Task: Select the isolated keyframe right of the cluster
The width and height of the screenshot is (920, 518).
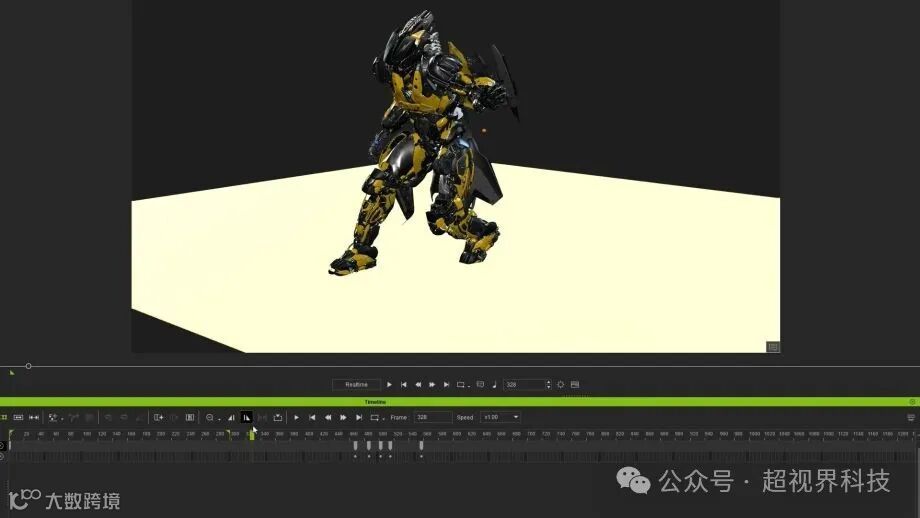Action: (x=421, y=446)
